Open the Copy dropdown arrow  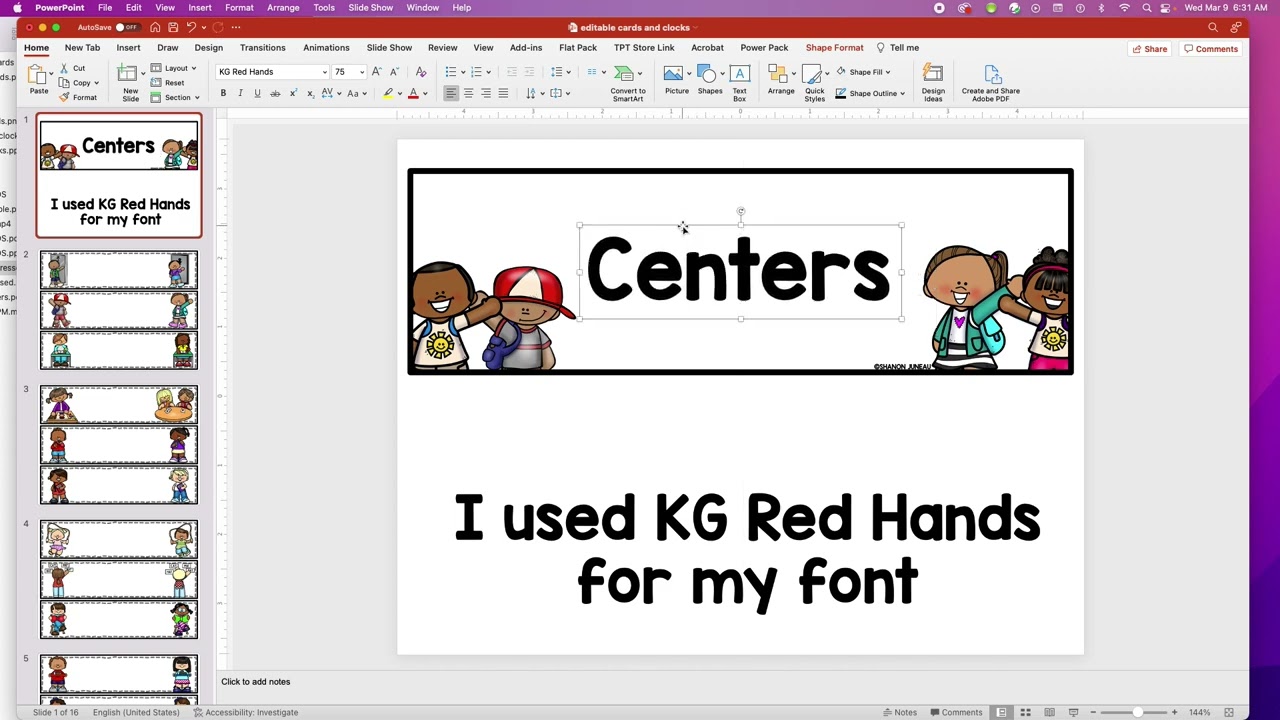tap(96, 83)
